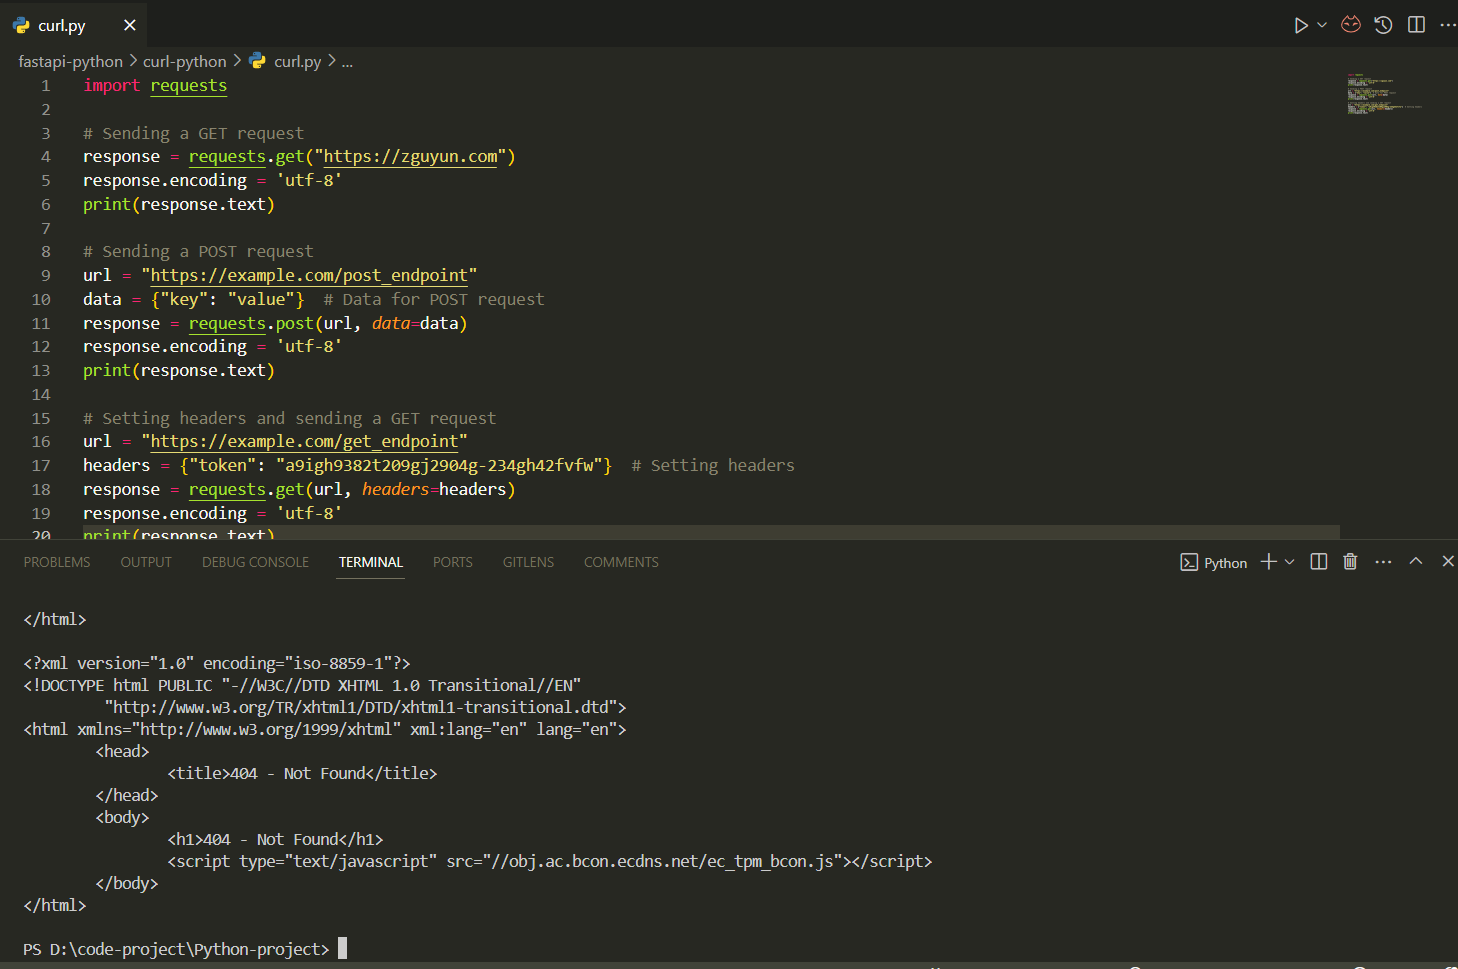Split the editor to the right

(1417, 25)
